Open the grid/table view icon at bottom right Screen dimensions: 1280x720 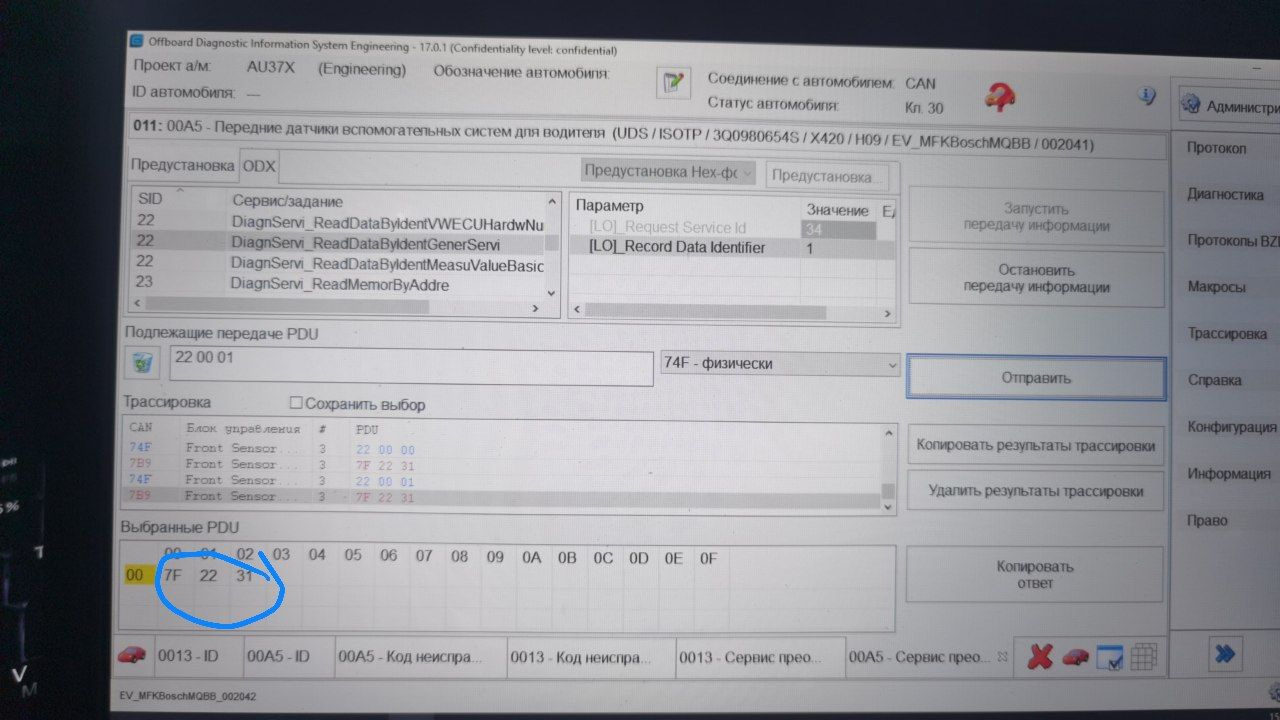(x=1145, y=657)
